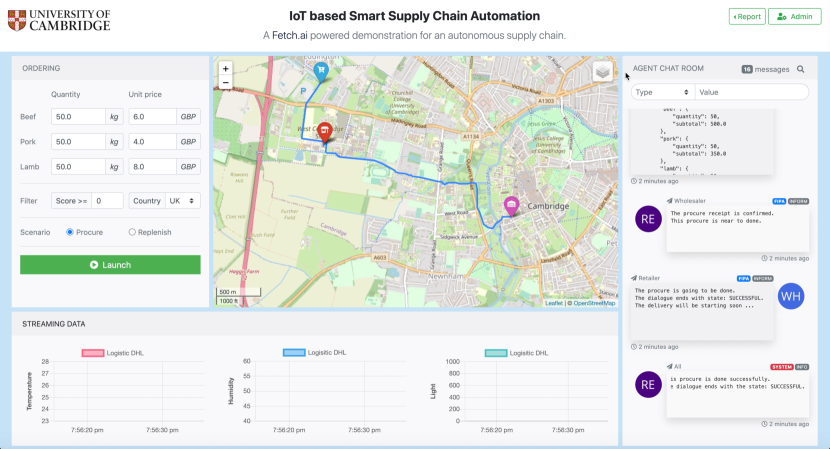Edit the Score filter value field
This screenshot has width=830, height=449.
pyautogui.click(x=107, y=201)
